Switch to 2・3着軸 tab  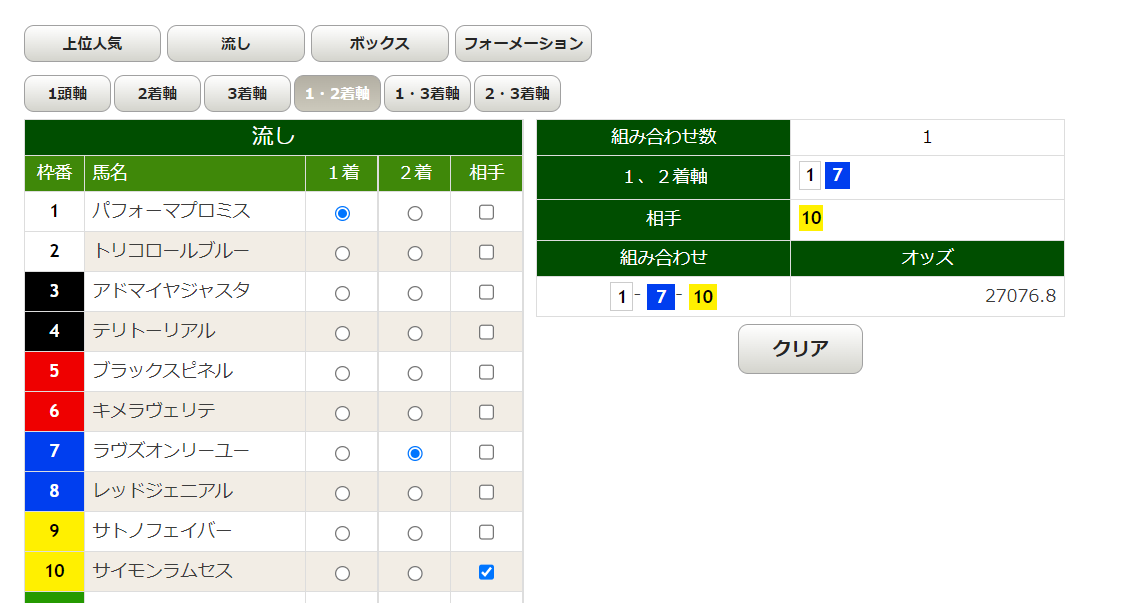pos(517,94)
